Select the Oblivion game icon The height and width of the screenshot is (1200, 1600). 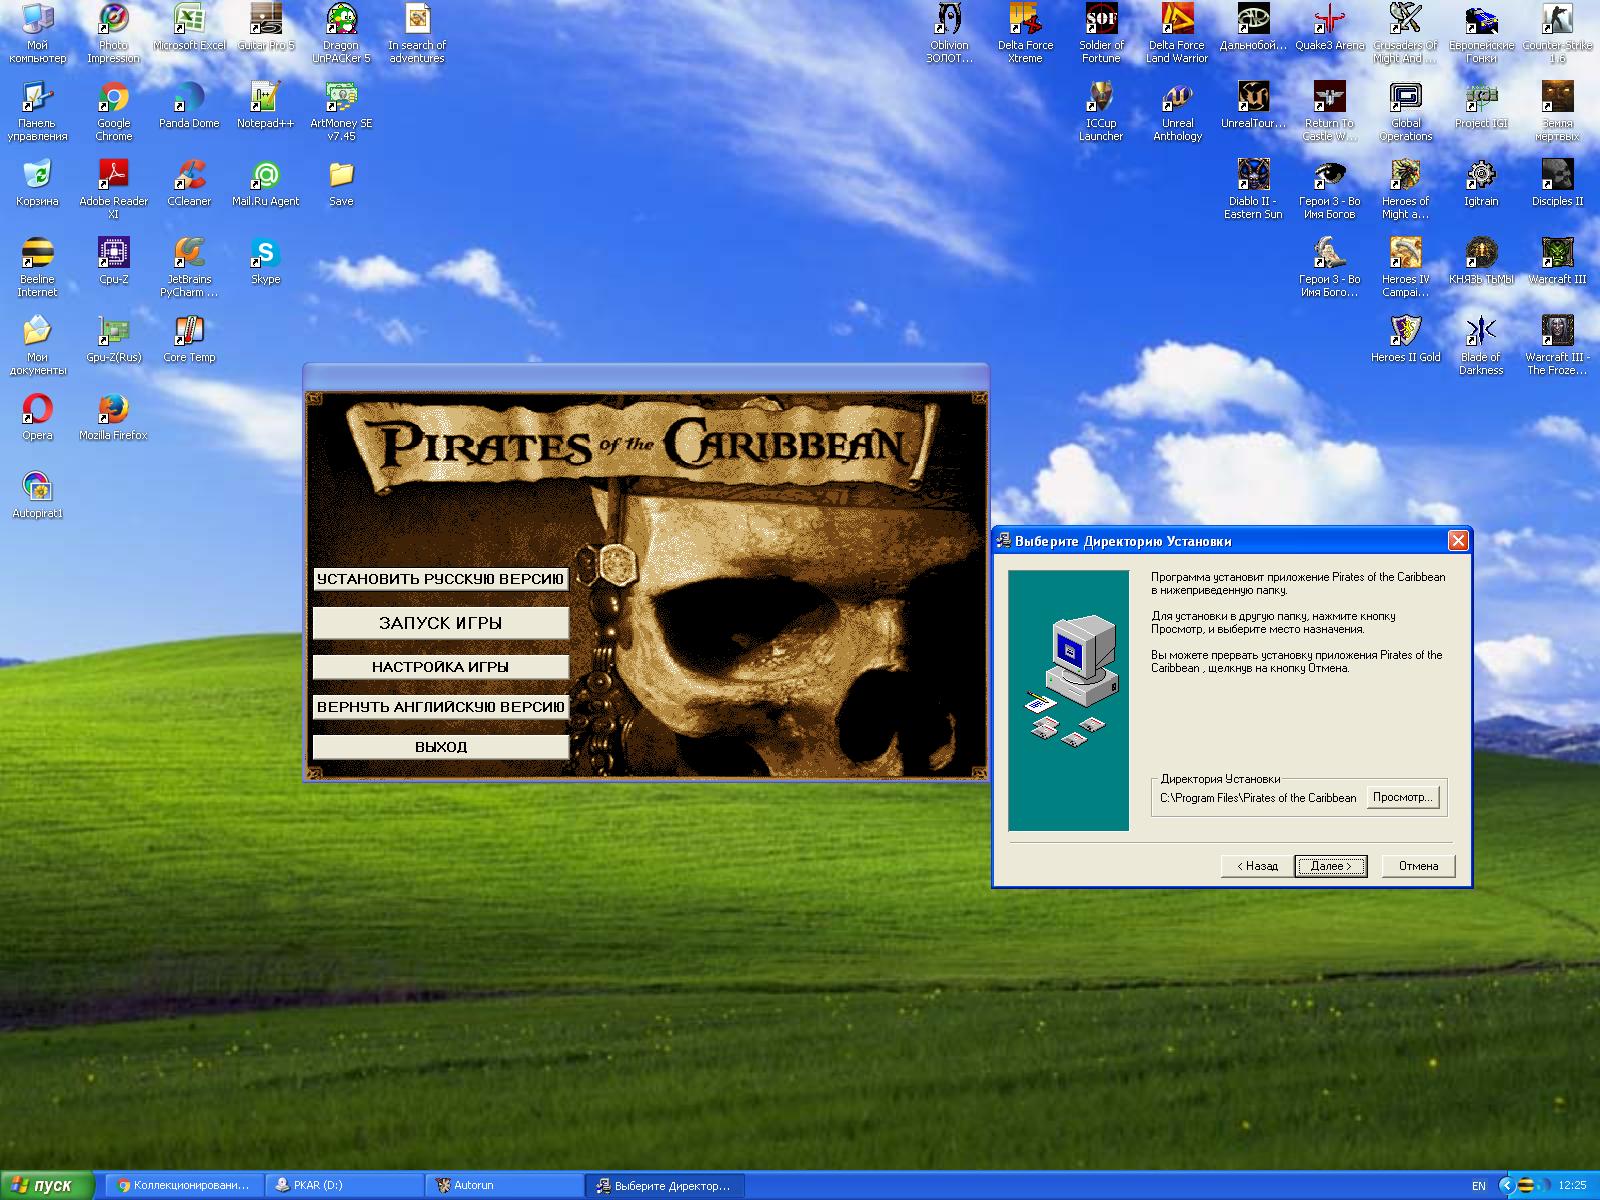pos(949,33)
